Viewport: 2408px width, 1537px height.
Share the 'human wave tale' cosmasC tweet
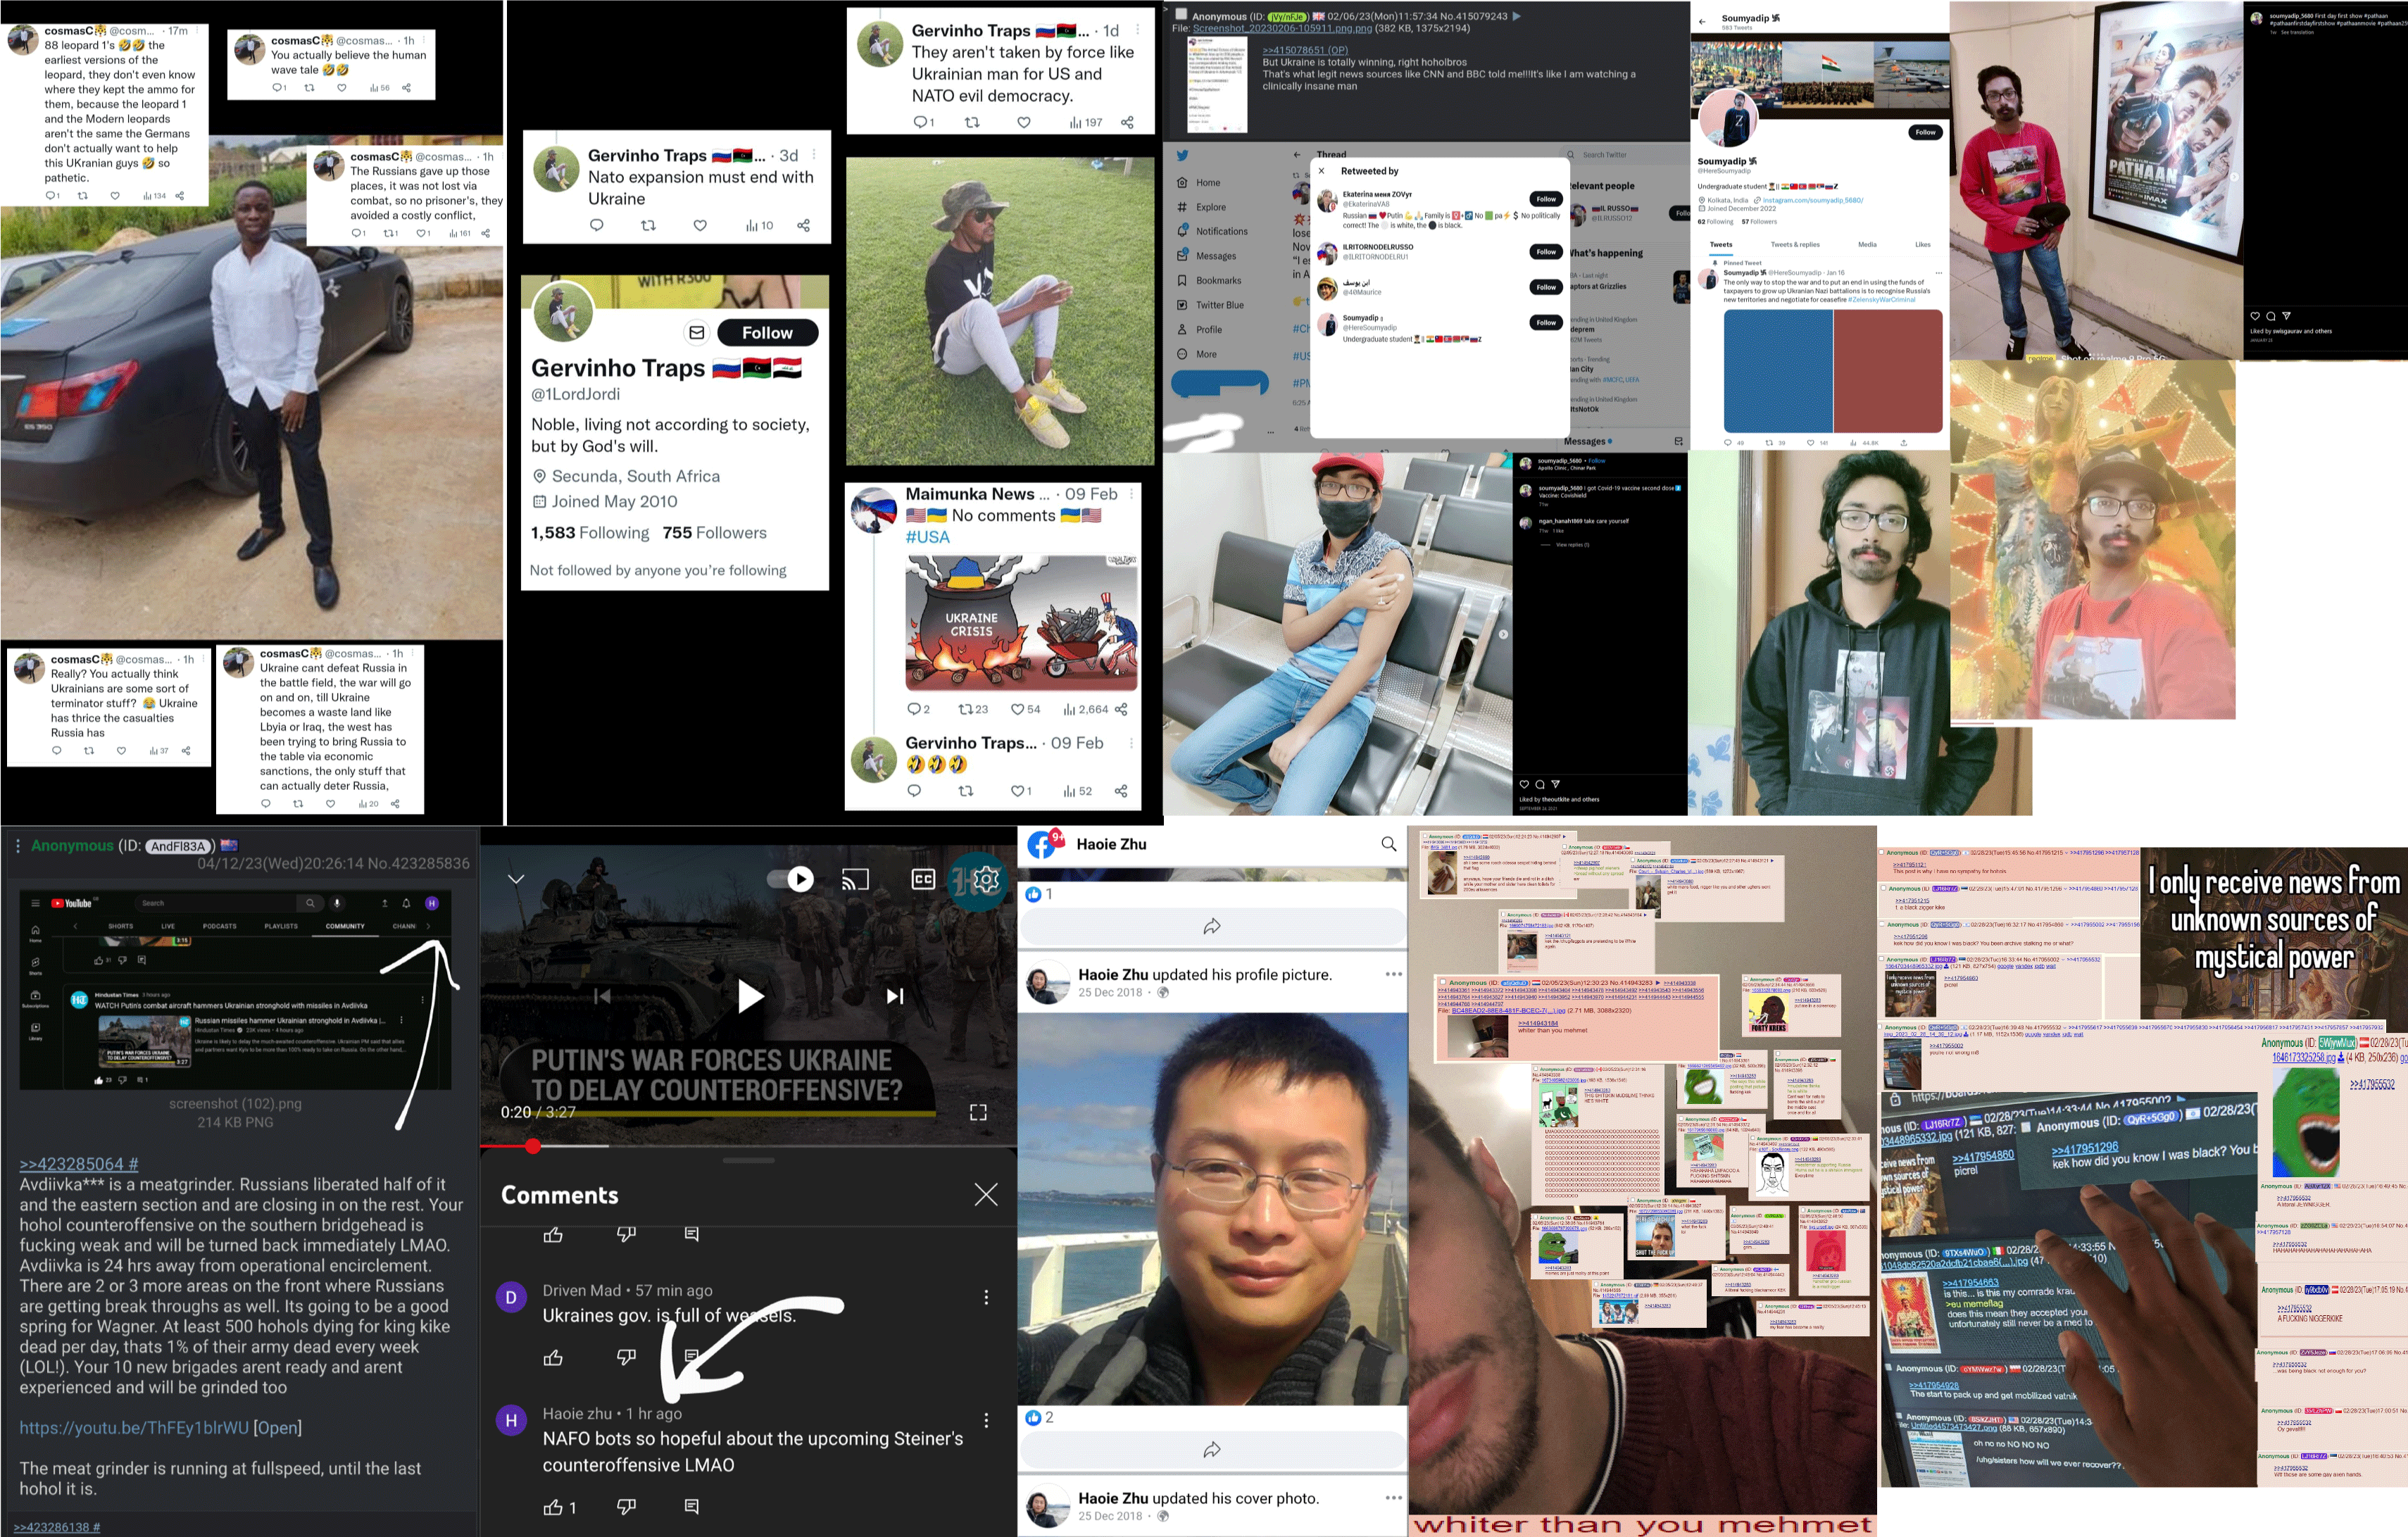(x=406, y=88)
